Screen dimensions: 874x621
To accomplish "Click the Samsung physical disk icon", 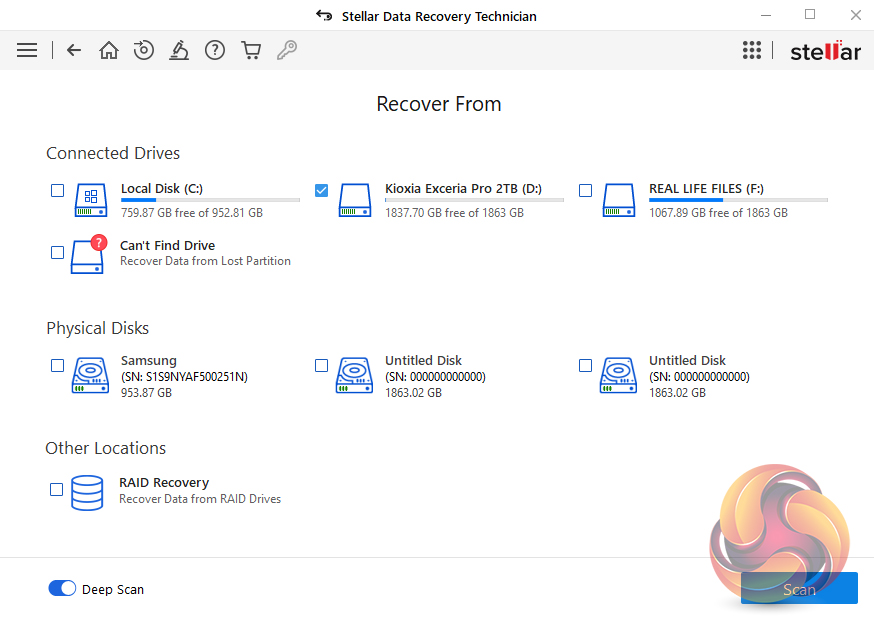I will [x=90, y=375].
